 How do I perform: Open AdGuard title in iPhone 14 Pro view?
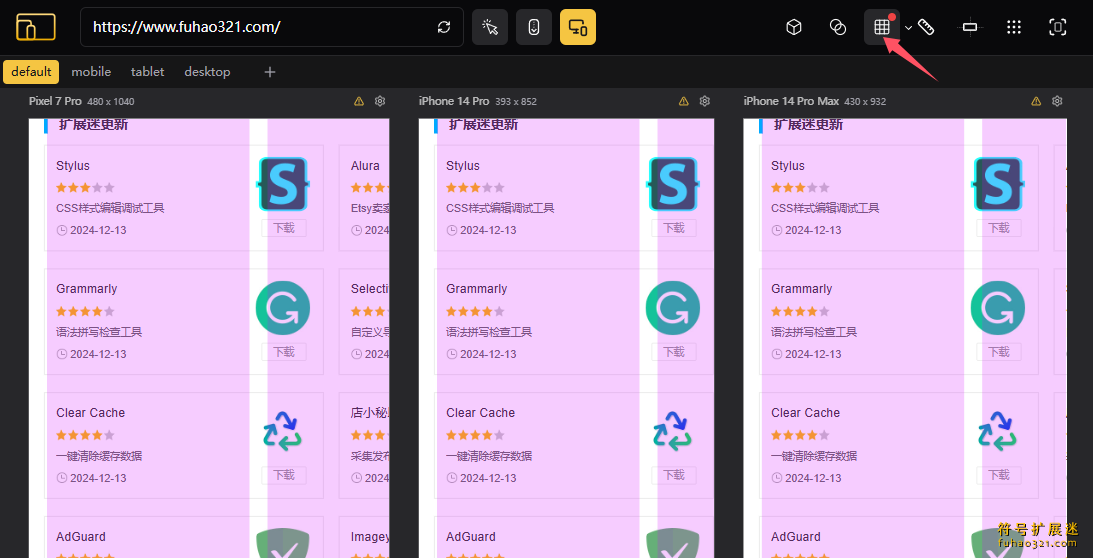coord(471,537)
